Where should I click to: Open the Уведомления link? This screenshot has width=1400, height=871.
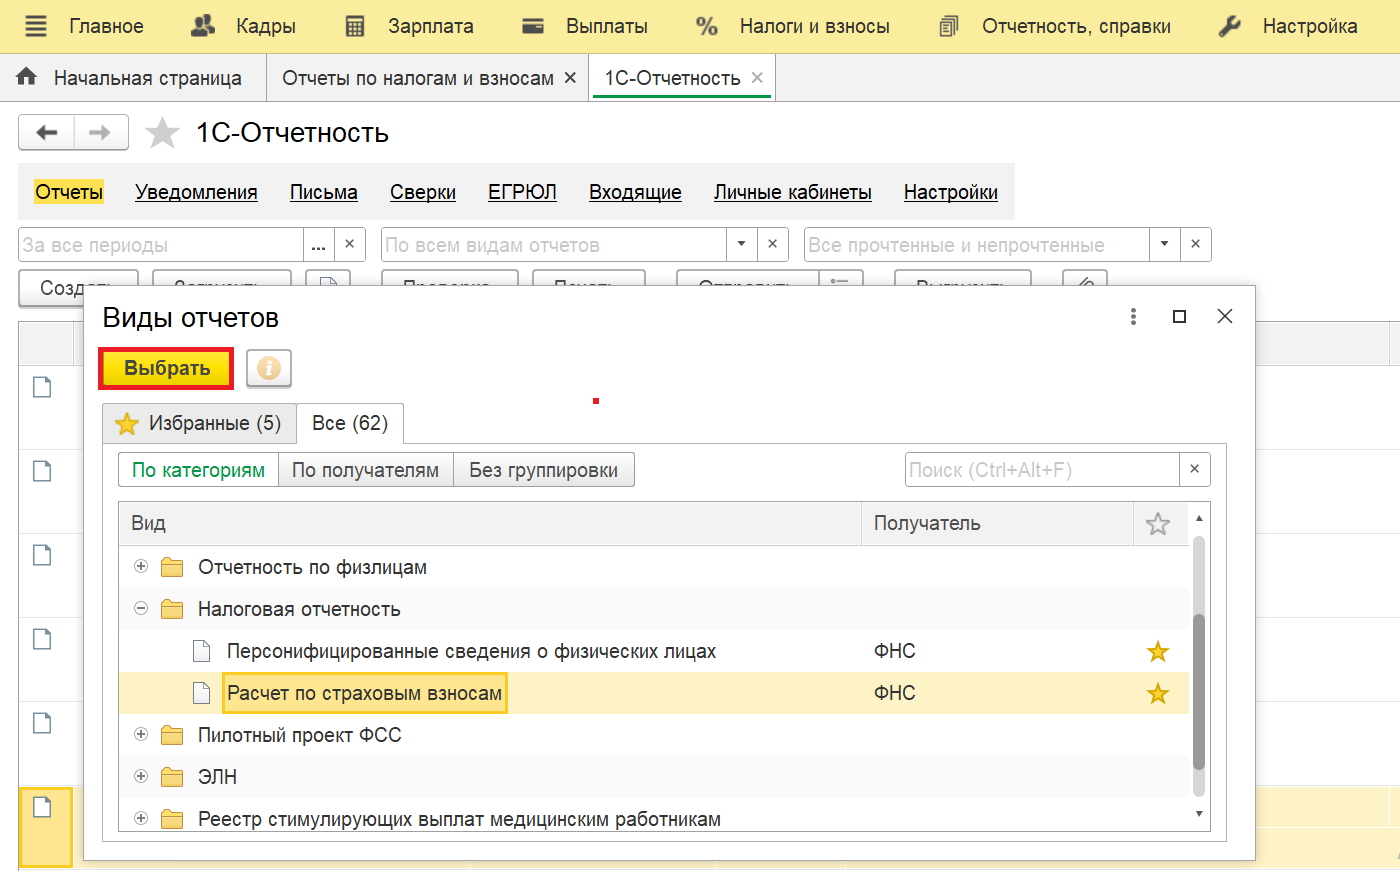[196, 193]
